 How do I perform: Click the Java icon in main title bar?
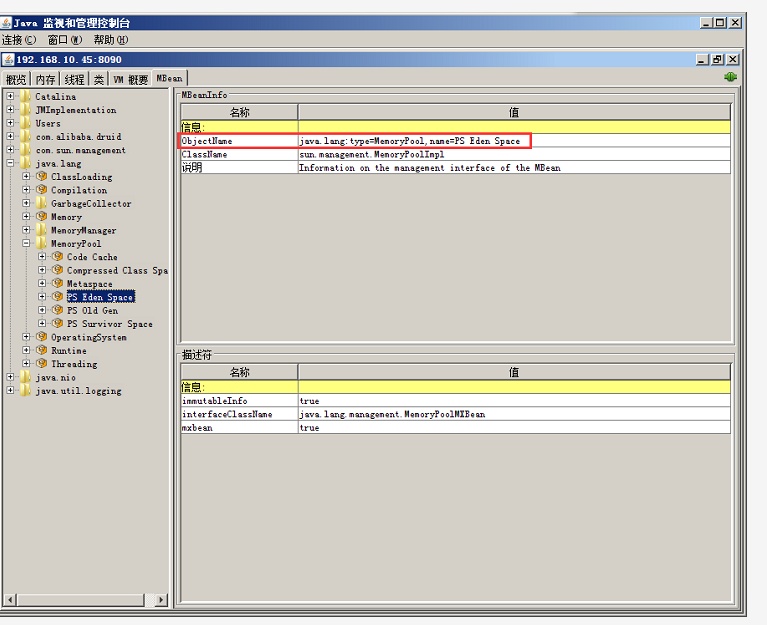pos(6,23)
